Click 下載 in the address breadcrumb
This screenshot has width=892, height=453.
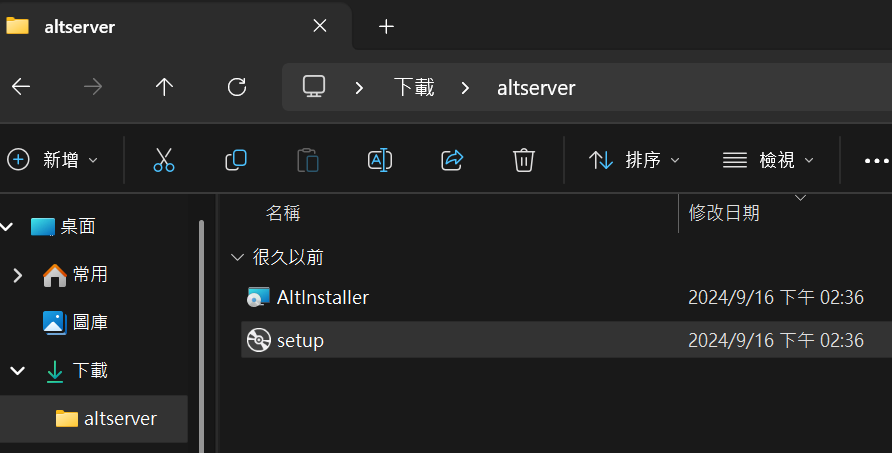[x=414, y=87]
